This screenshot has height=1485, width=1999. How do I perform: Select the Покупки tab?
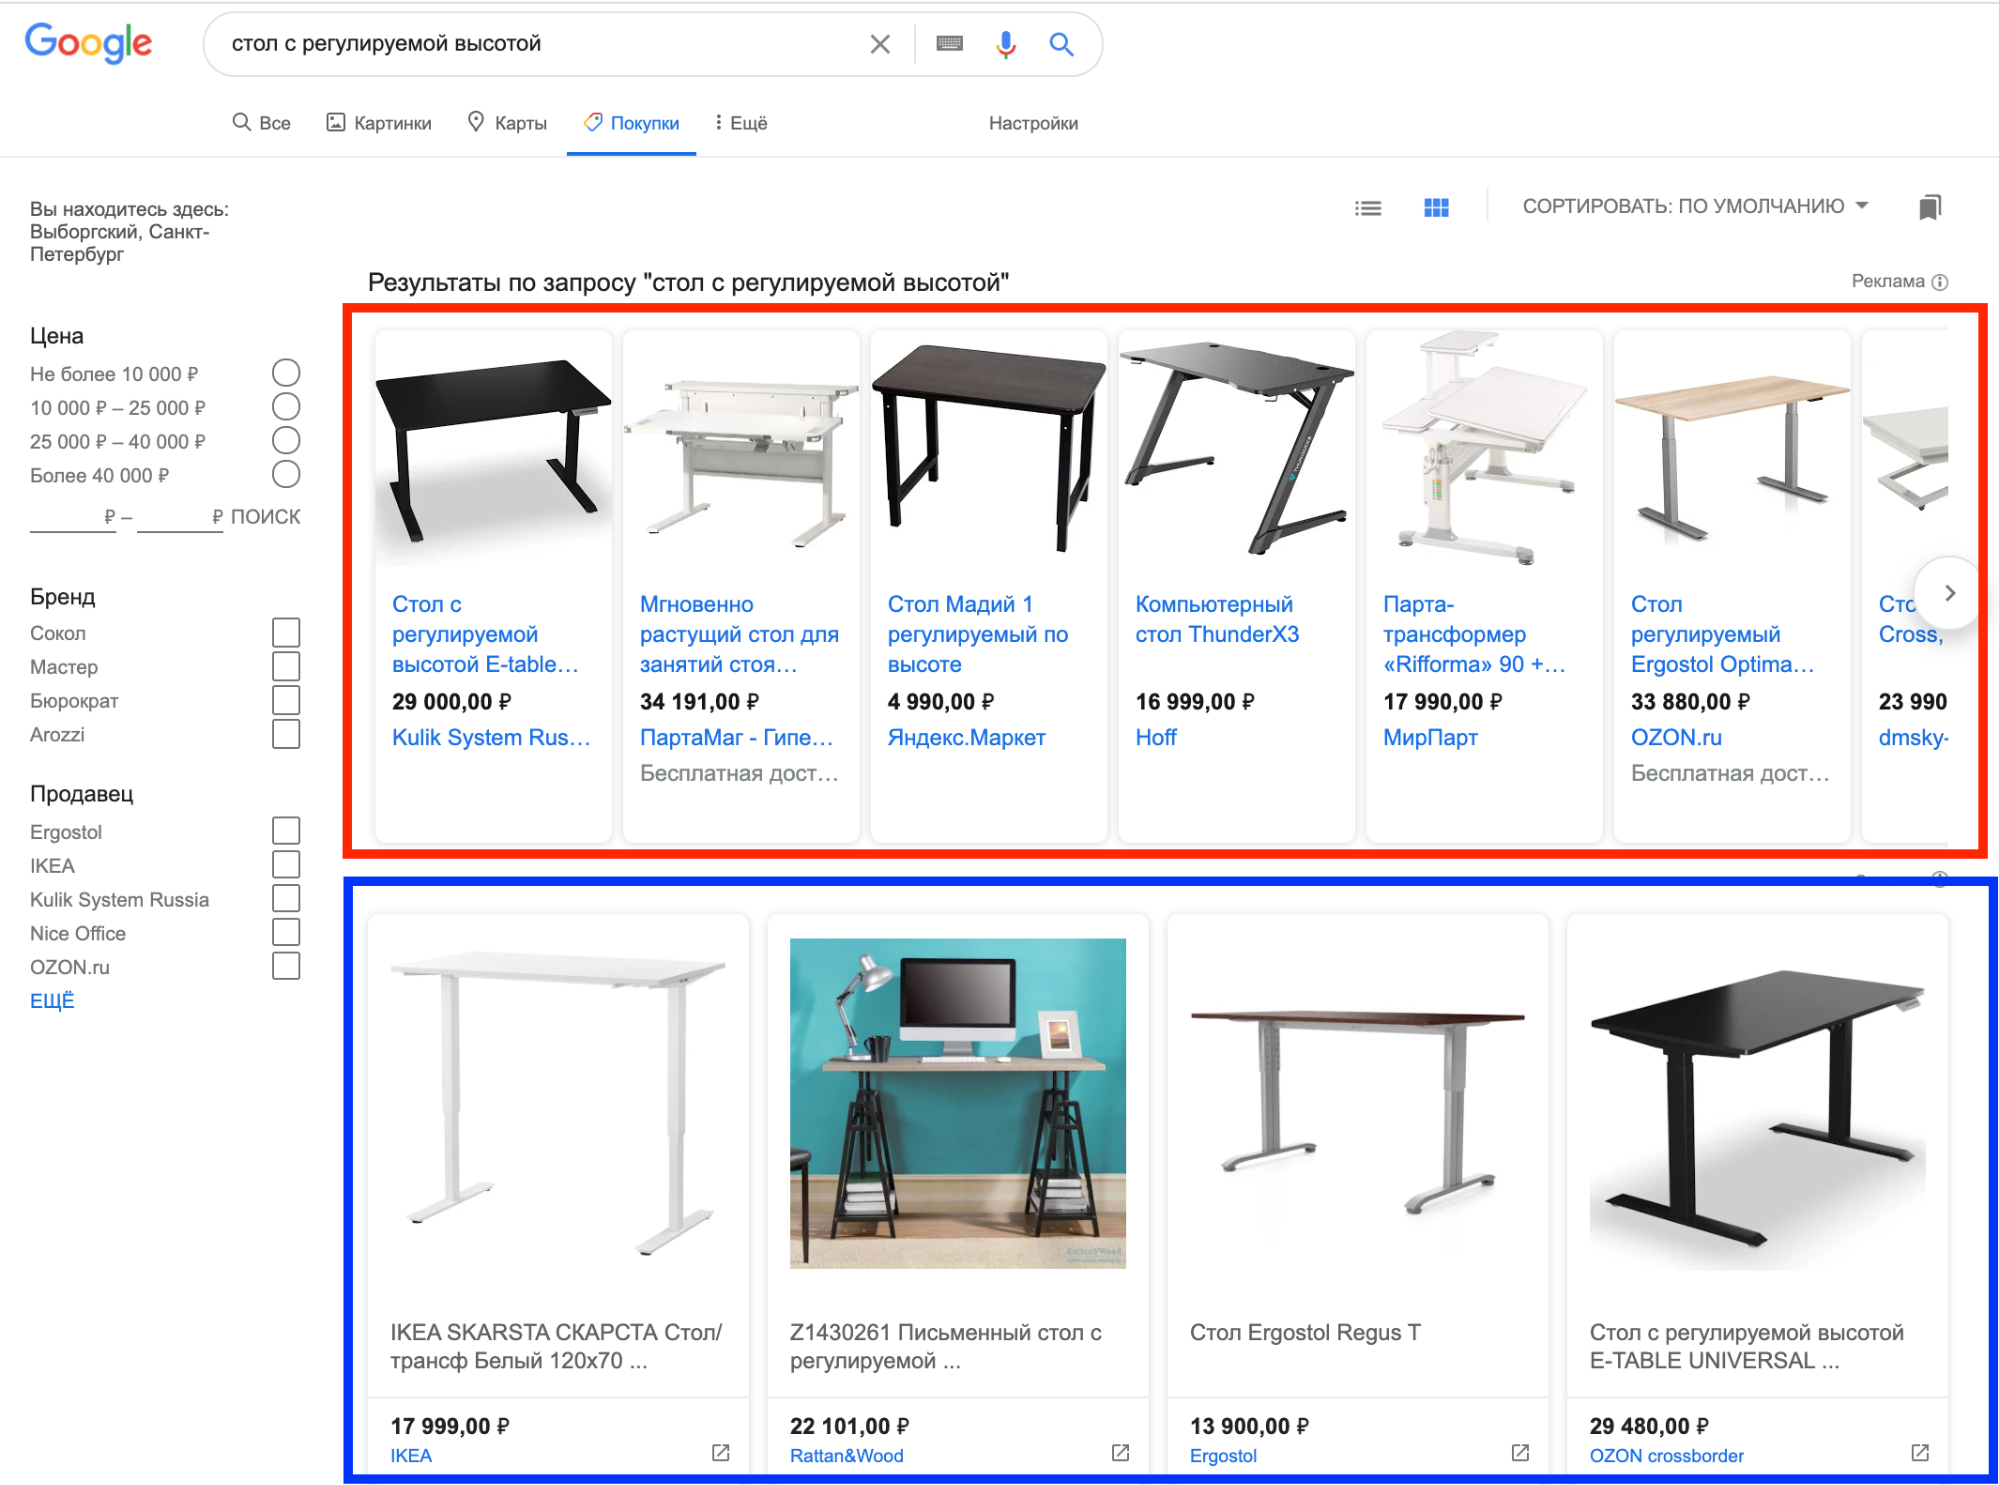click(632, 123)
